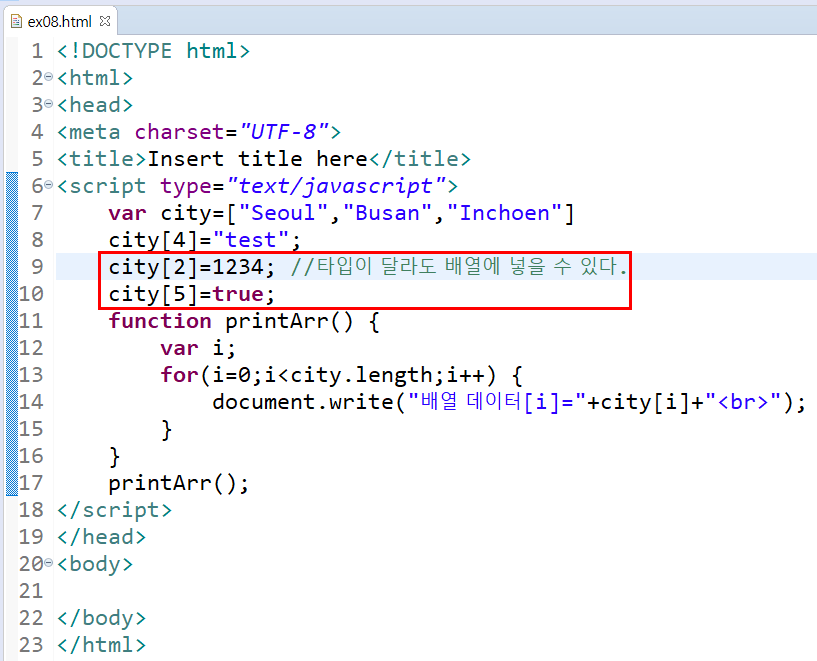The width and height of the screenshot is (817, 661).
Task: Click the "Inchoen" string in the array
Action: tap(504, 213)
